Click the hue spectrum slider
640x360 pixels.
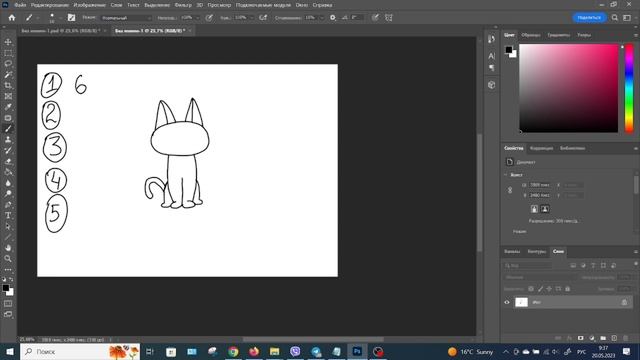click(629, 88)
